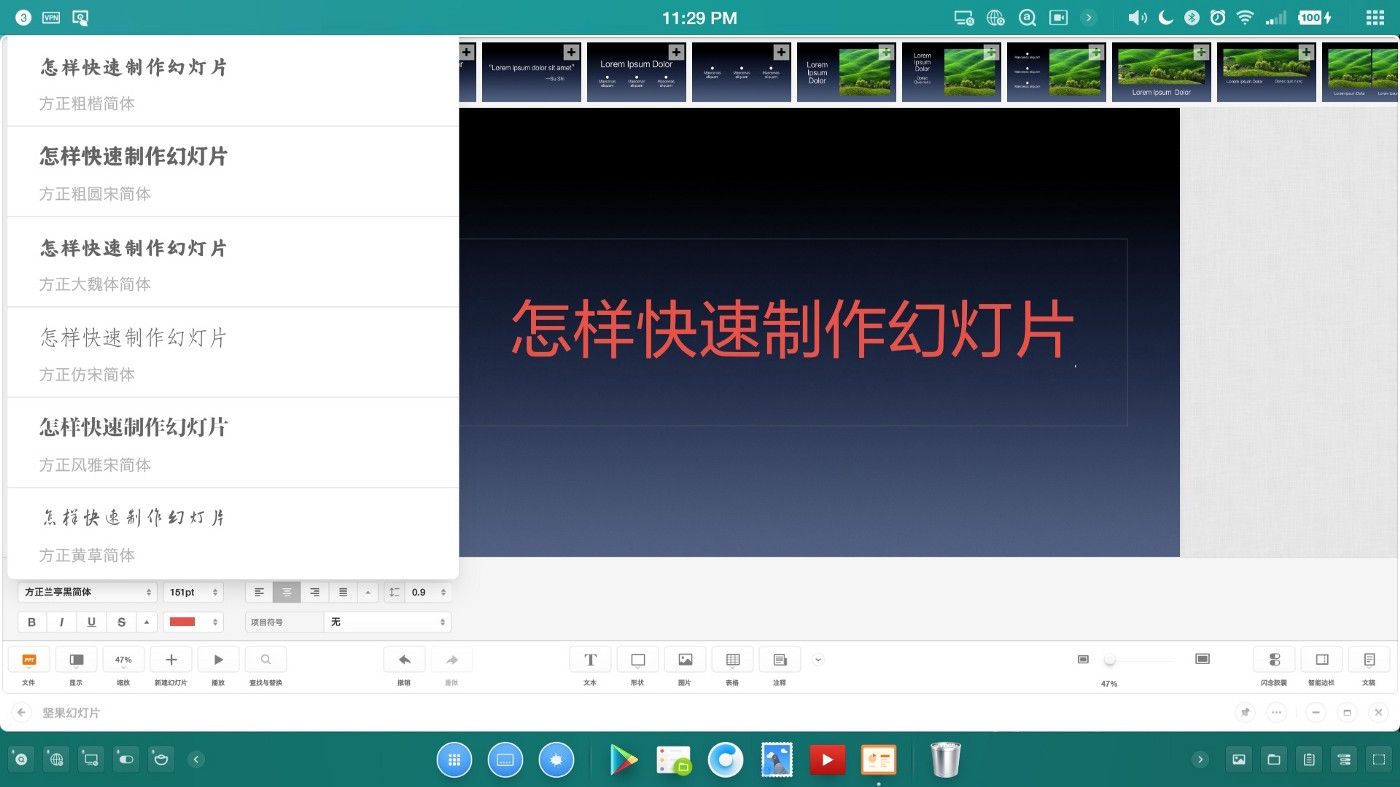Toggle italic formatting (I)
Image resolution: width=1400 pixels, height=787 pixels.
click(x=62, y=622)
